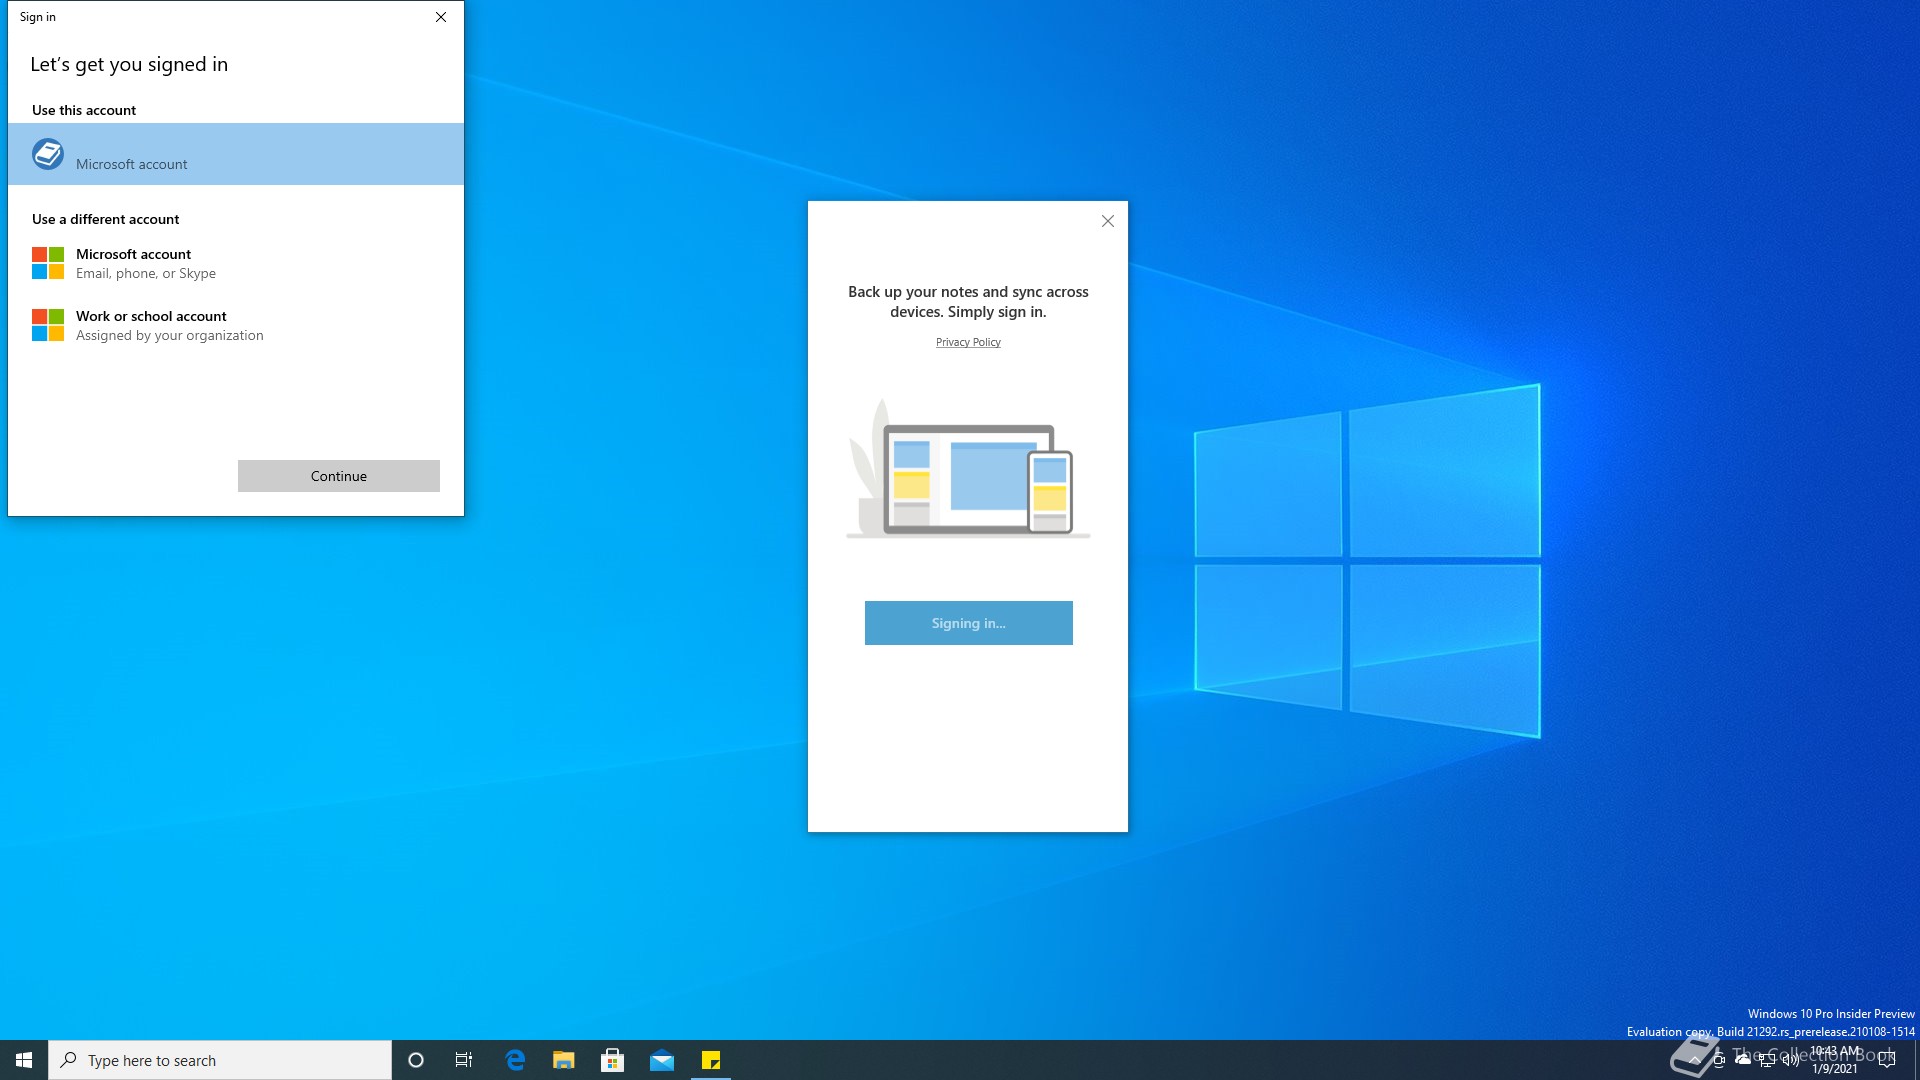This screenshot has width=1920, height=1080.
Task: Open the volume control in the tray
Action: [1791, 1060]
